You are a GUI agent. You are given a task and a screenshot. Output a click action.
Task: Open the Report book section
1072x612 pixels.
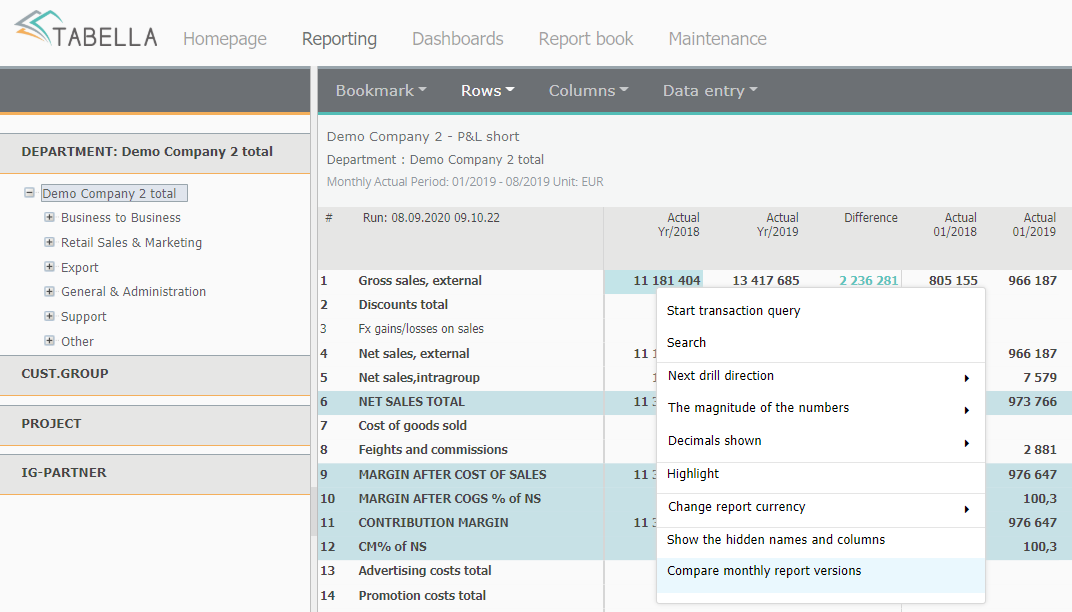tap(586, 39)
